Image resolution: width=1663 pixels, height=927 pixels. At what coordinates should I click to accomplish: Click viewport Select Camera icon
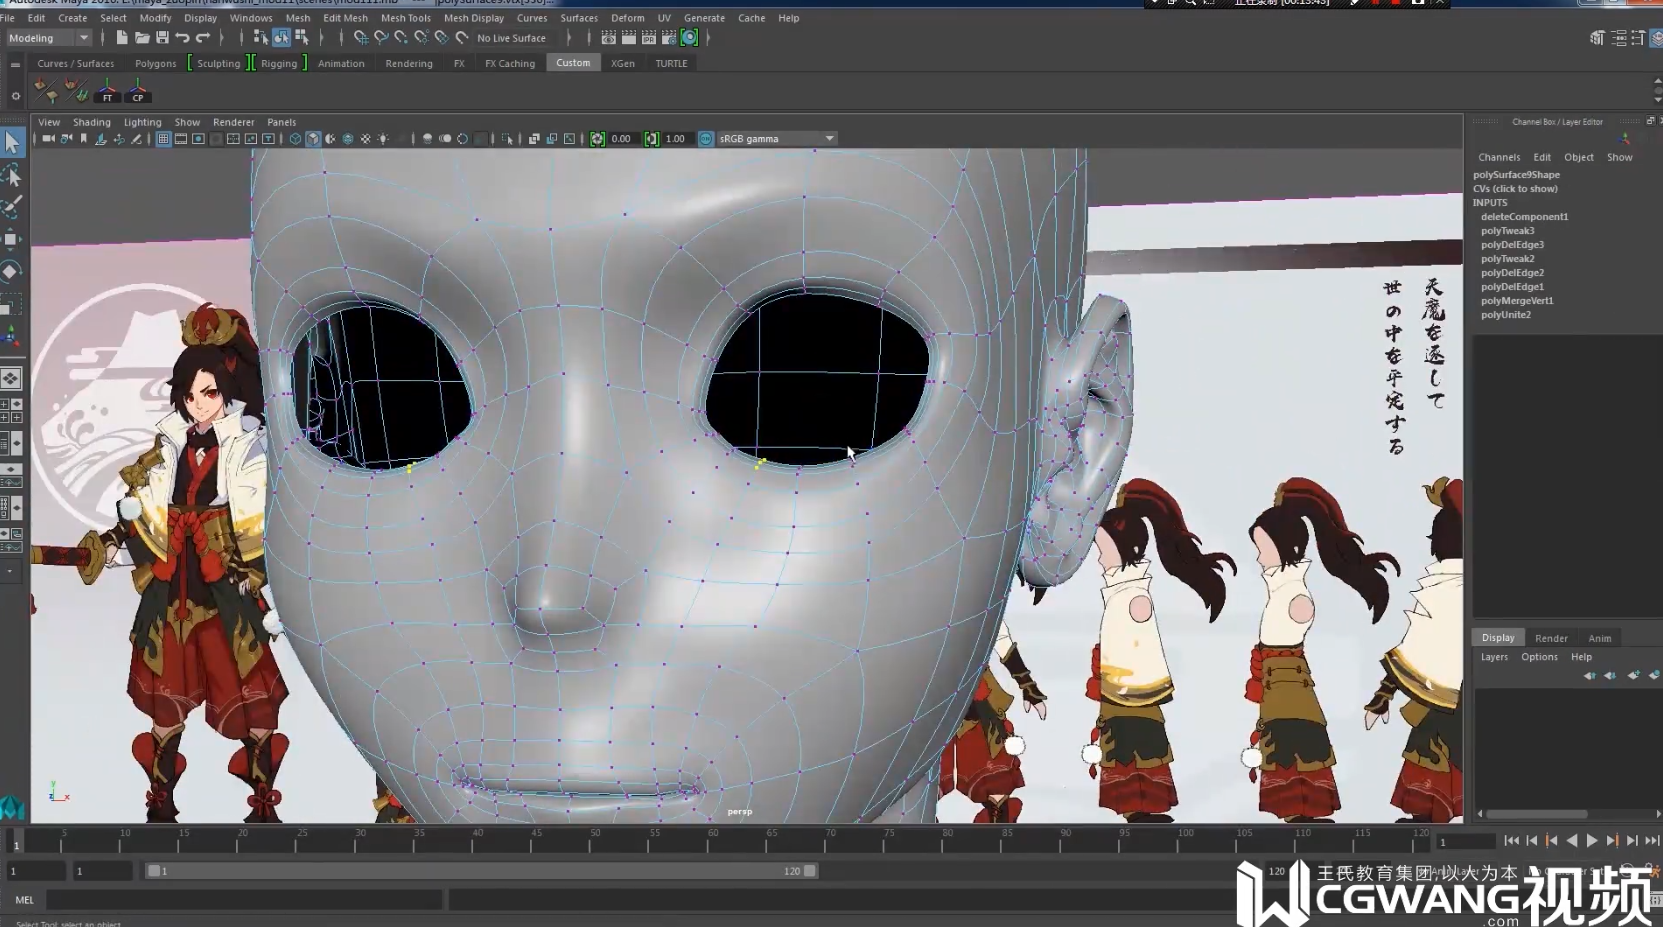pos(48,139)
